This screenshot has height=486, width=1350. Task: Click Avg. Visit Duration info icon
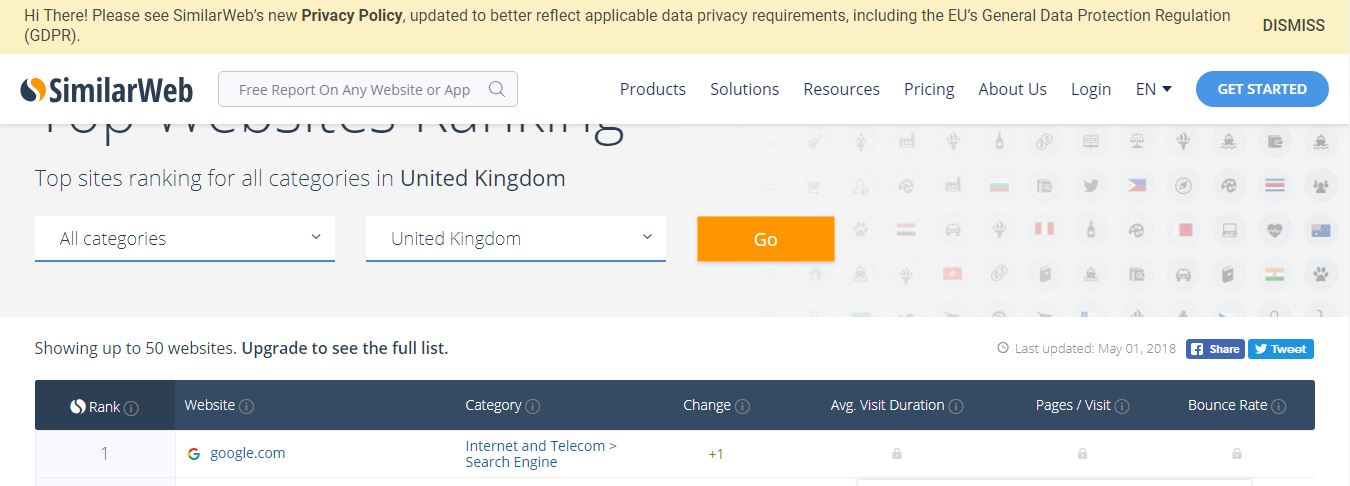coord(956,406)
